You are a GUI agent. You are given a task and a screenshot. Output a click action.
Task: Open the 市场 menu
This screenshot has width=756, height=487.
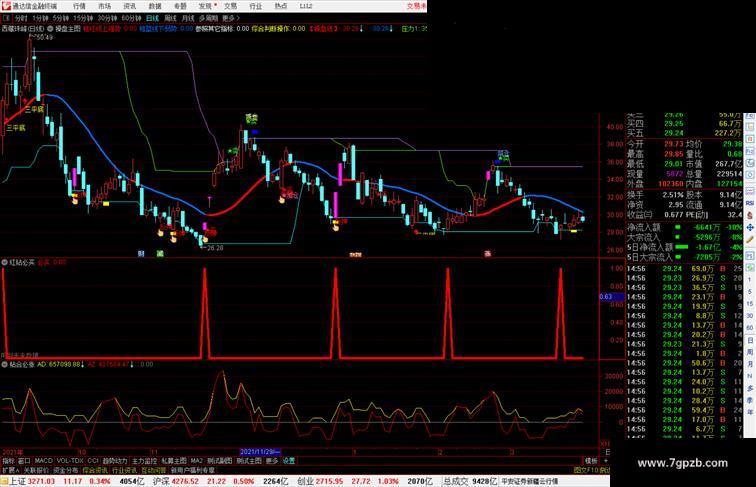[104, 6]
